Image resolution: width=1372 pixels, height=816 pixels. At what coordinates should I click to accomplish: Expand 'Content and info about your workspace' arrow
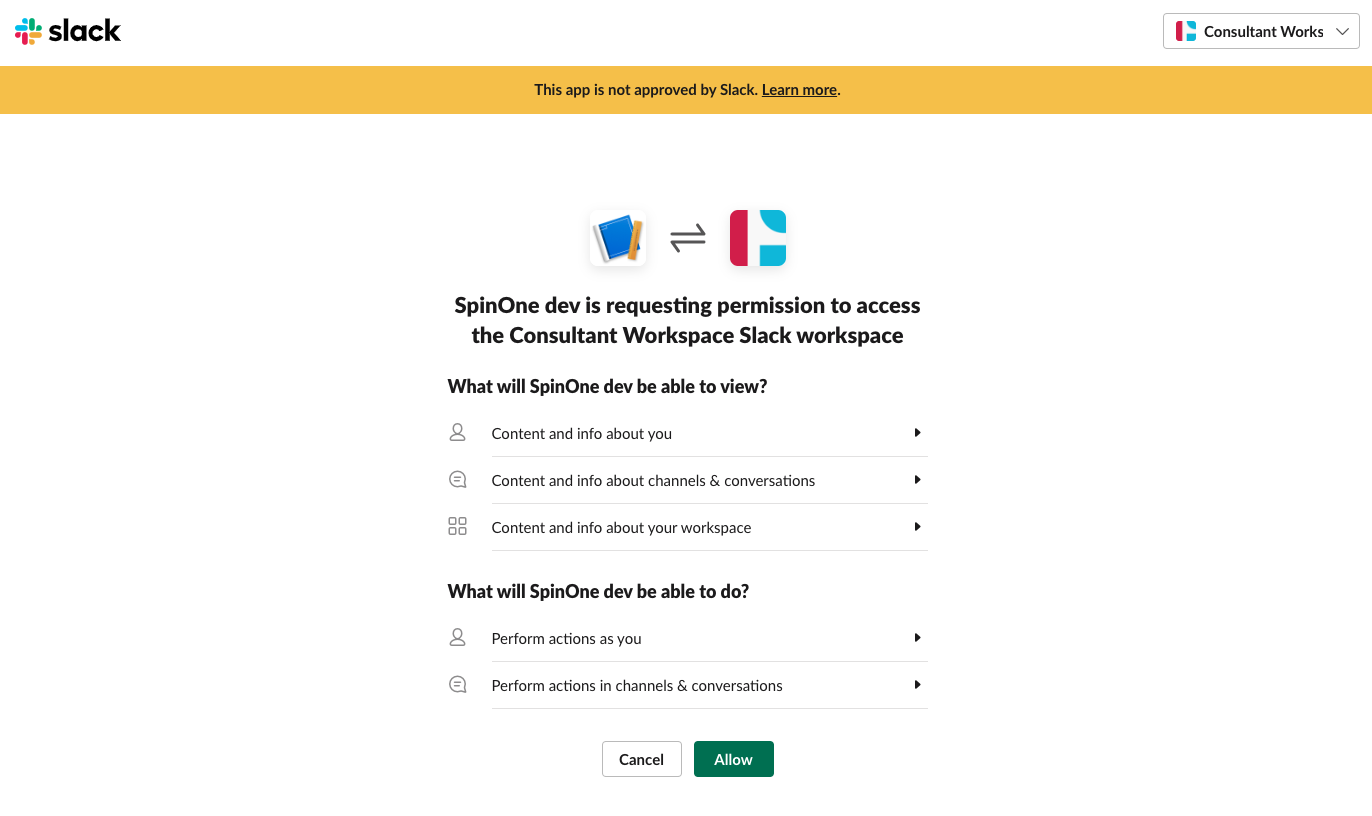point(917,527)
